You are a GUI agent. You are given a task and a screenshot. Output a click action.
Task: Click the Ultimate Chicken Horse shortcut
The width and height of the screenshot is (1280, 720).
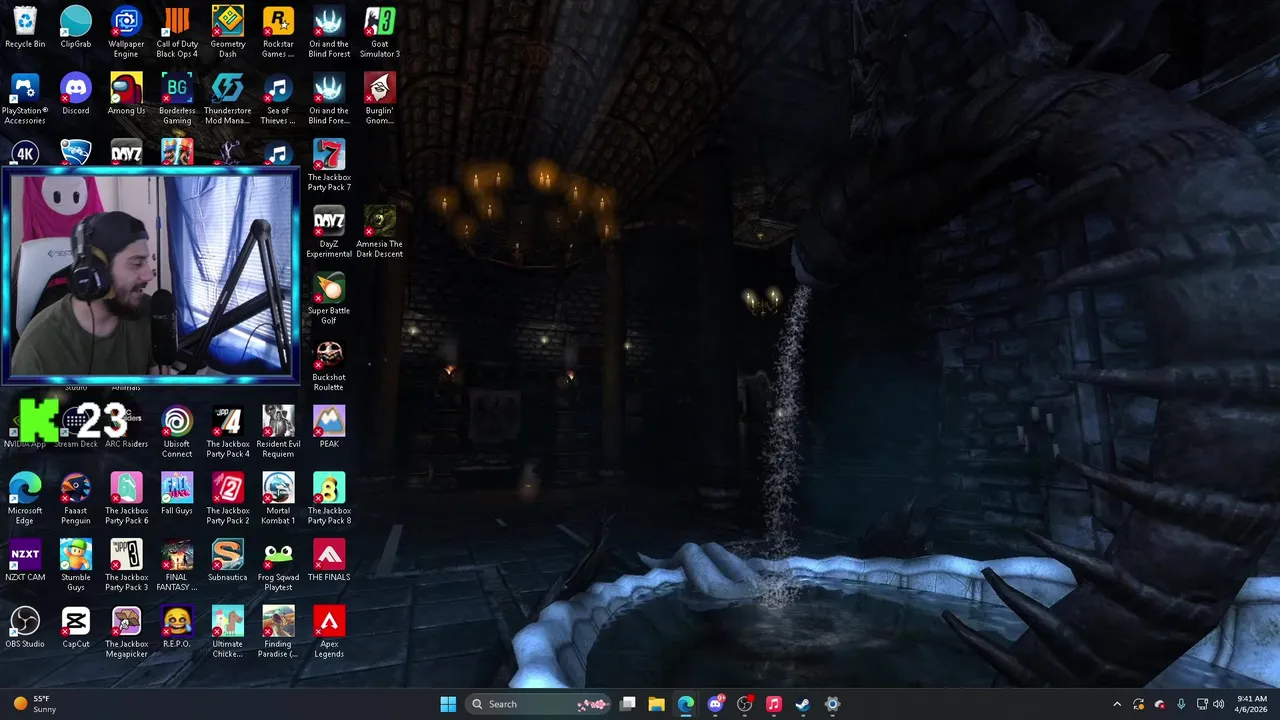(227, 632)
